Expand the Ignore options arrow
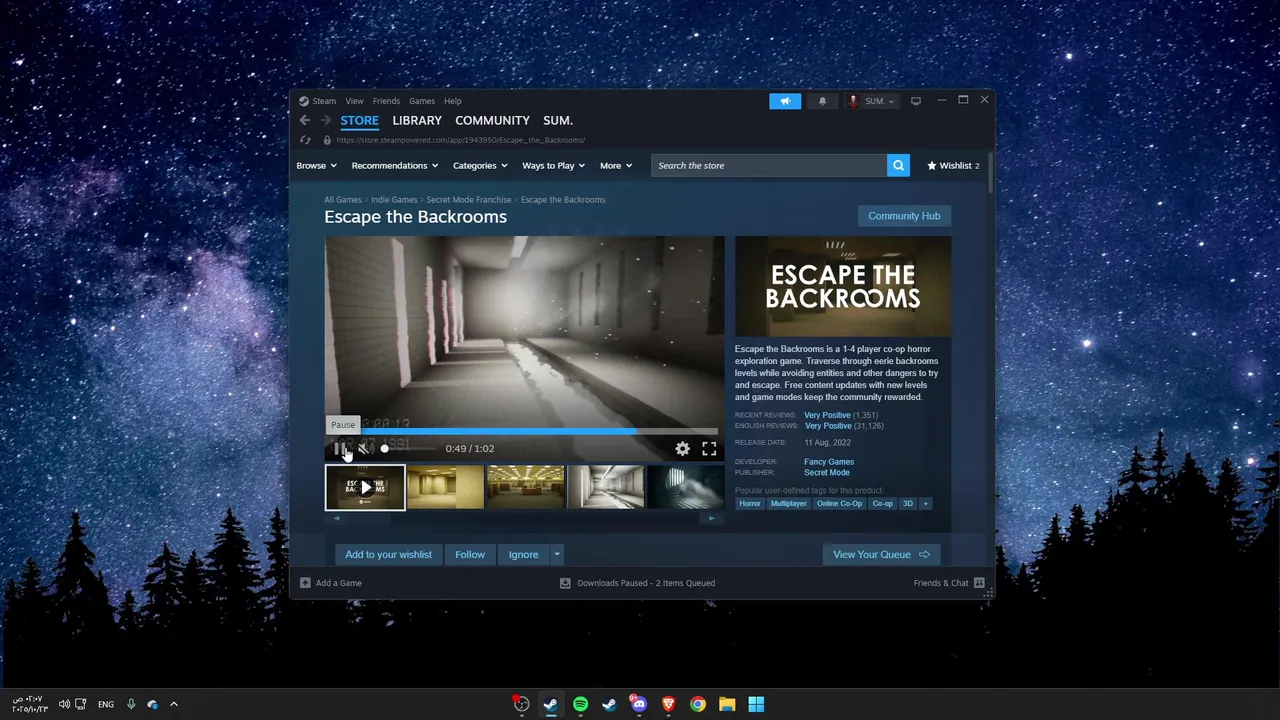1280x720 pixels. (x=557, y=554)
